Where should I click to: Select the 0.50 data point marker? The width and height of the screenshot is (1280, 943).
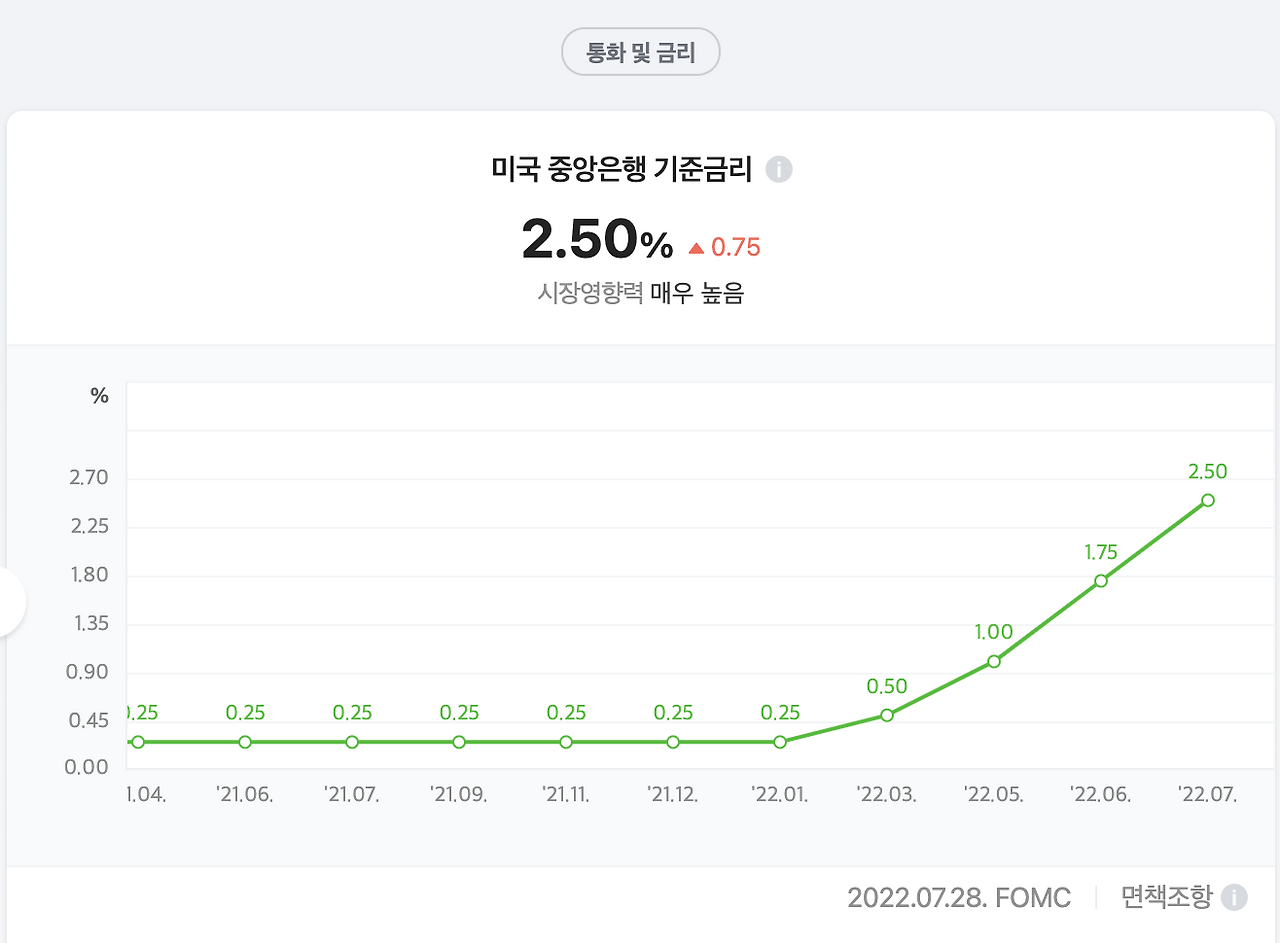pos(886,715)
